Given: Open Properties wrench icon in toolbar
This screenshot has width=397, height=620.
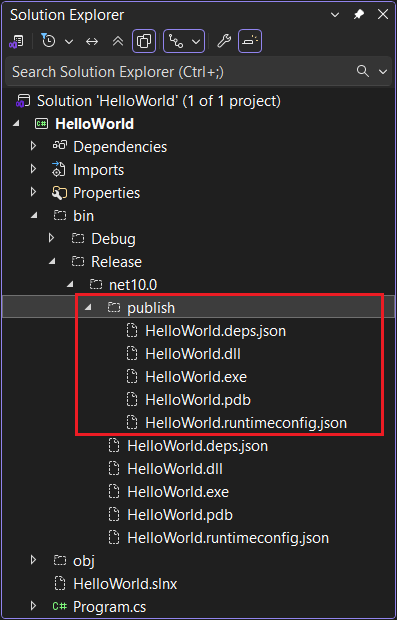Looking at the screenshot, I should 224,41.
